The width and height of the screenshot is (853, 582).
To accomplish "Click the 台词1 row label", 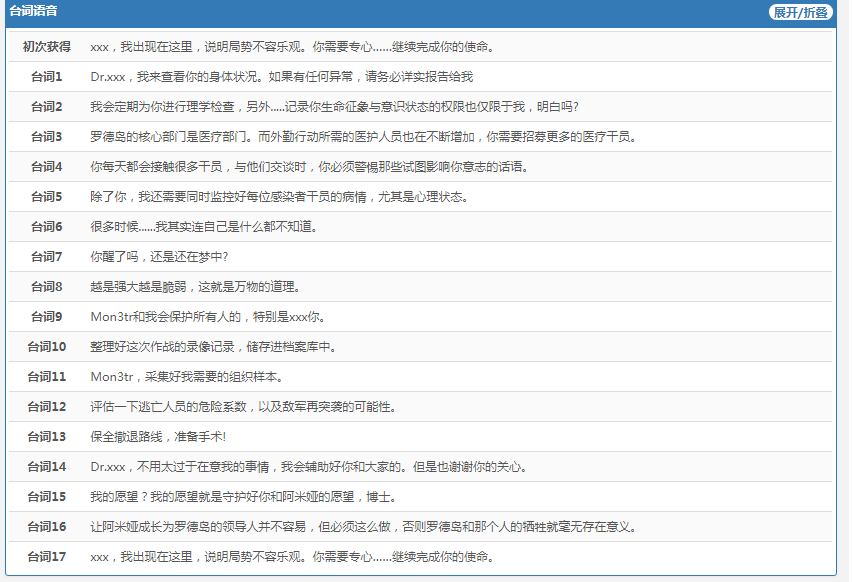I will tap(47, 77).
